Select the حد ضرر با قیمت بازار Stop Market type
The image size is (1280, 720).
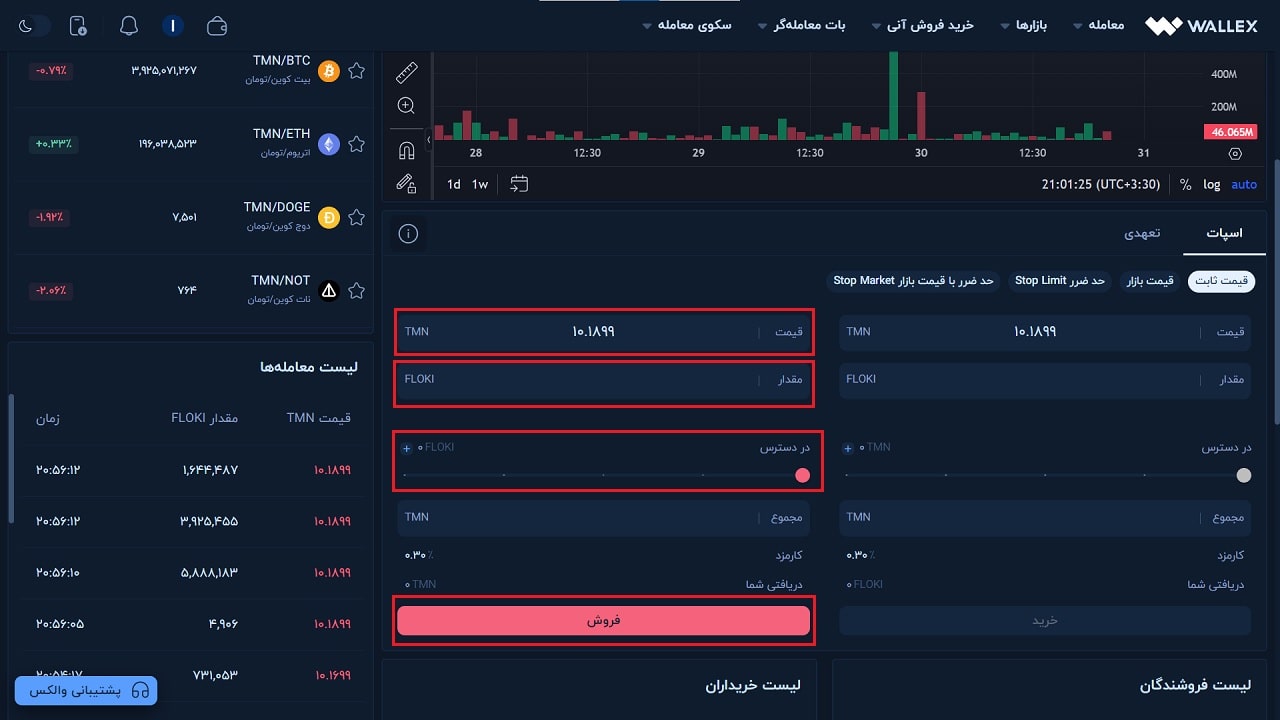(914, 281)
